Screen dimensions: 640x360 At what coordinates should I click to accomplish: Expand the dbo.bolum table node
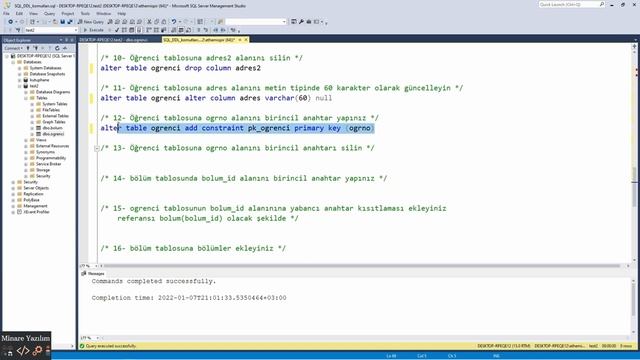click(32, 128)
